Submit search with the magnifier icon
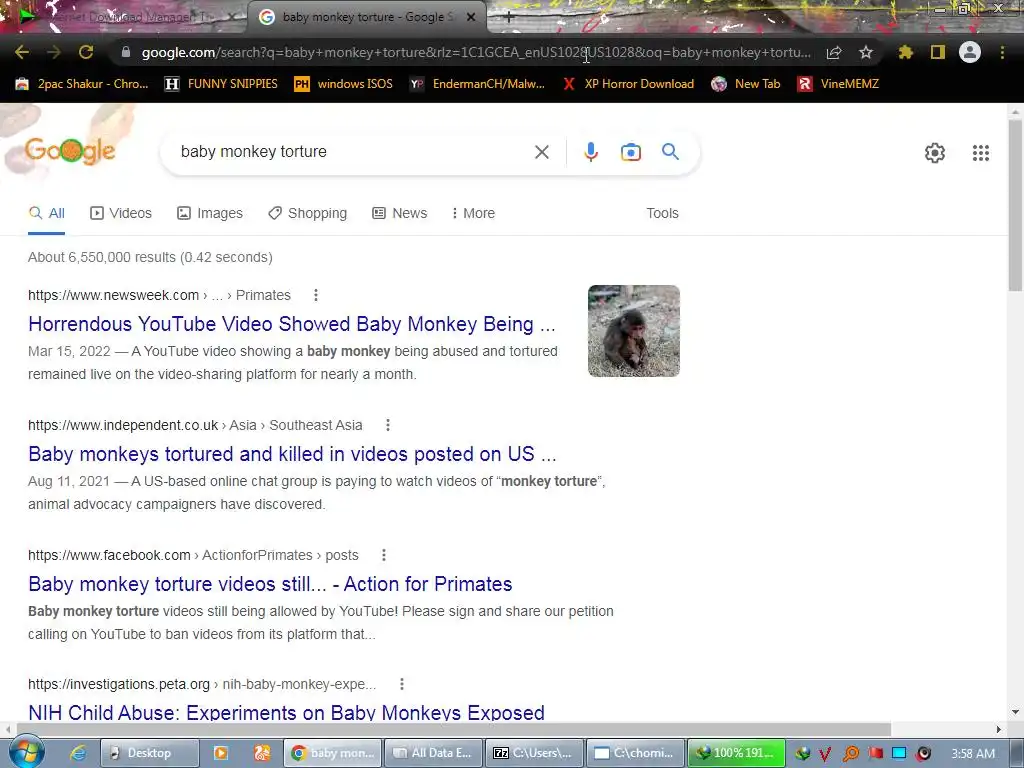The width and height of the screenshot is (1024, 768). pos(670,152)
